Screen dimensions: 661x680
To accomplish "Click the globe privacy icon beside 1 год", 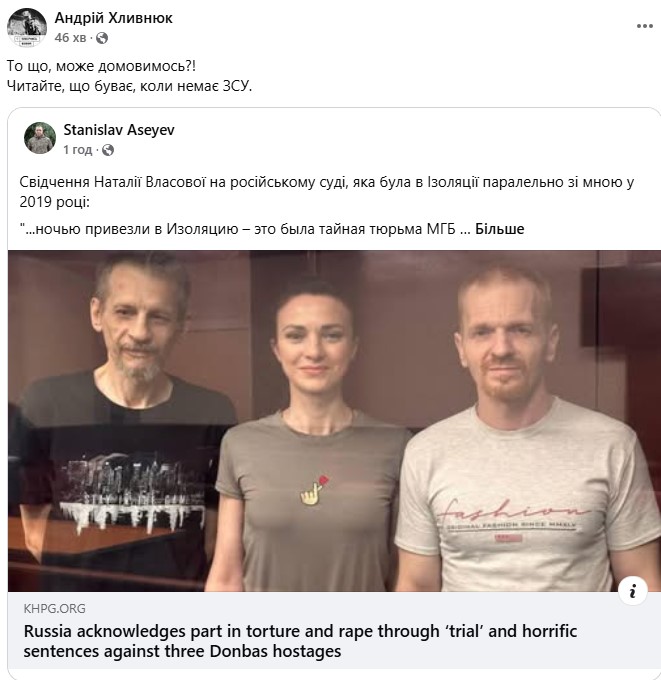I will (x=108, y=150).
